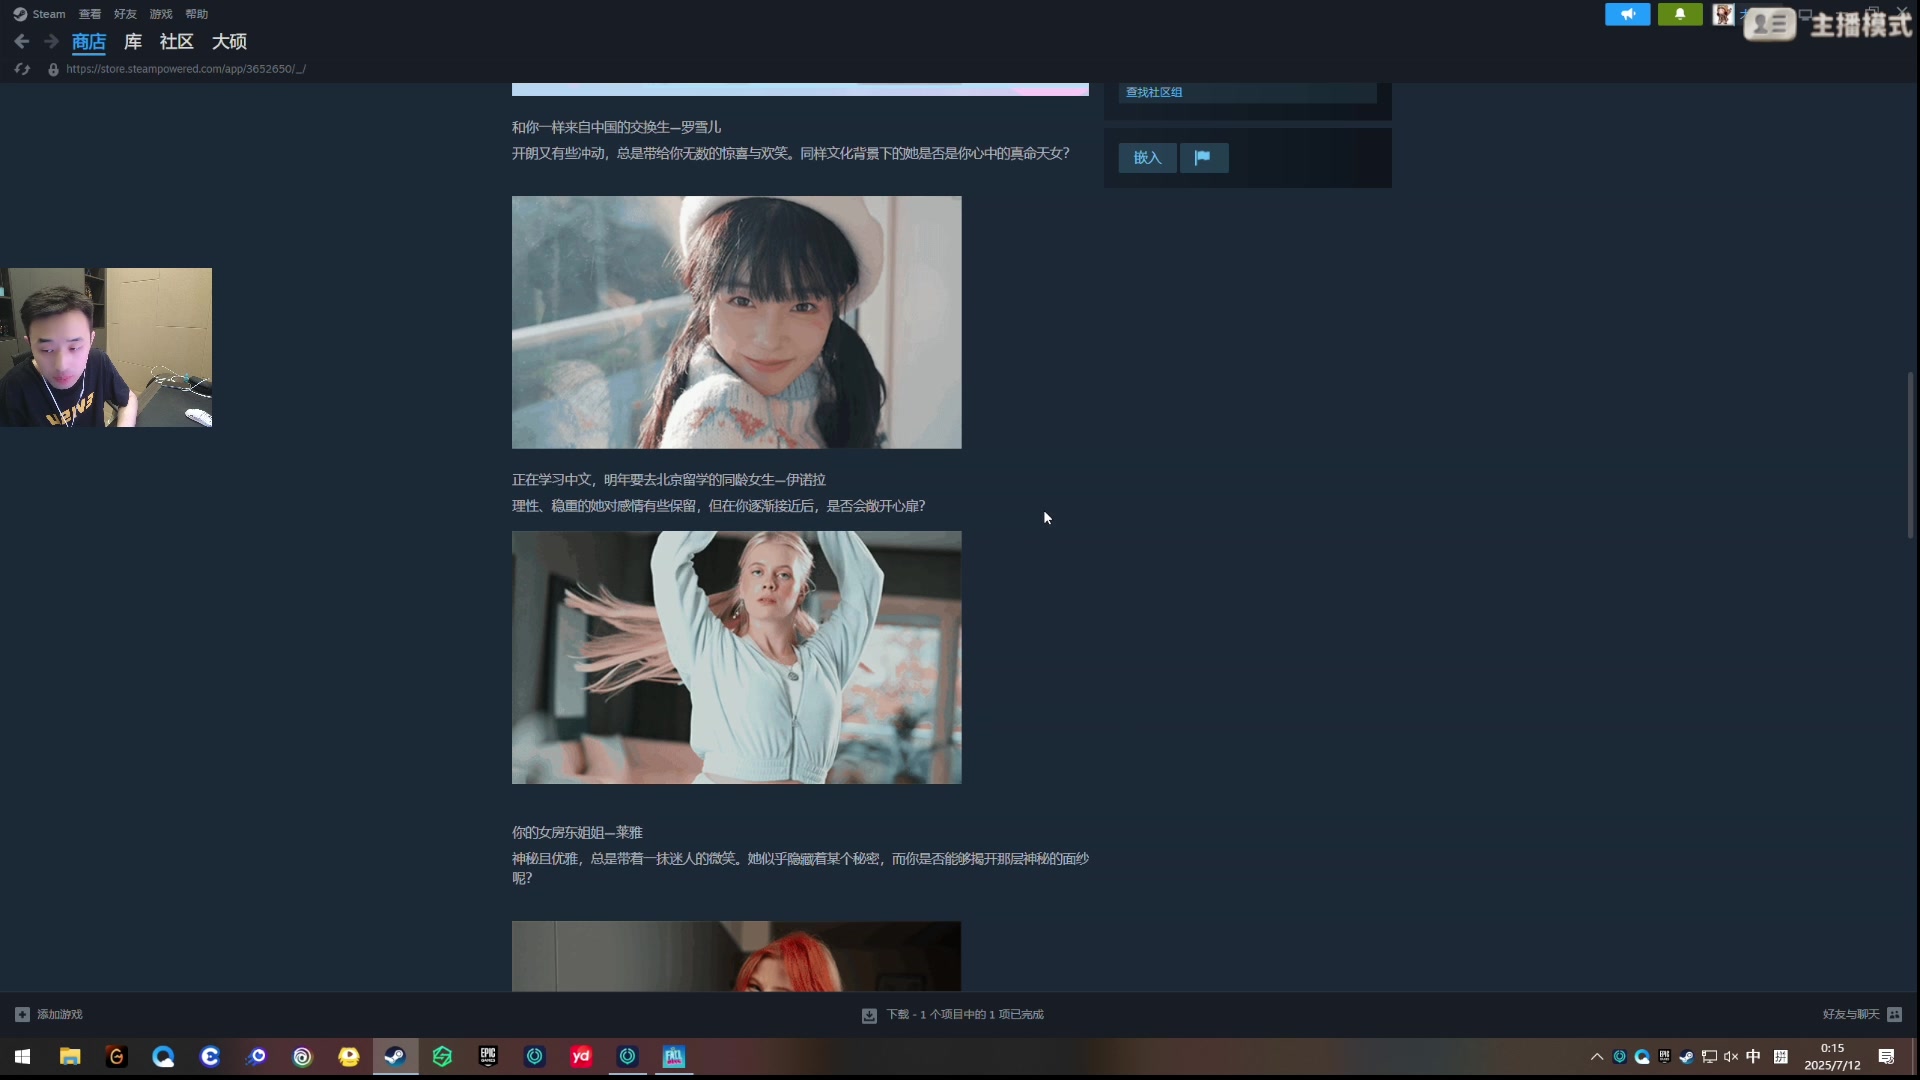The height and width of the screenshot is (1080, 1920).
Task: Switch to the 库 tab
Action: point(133,42)
